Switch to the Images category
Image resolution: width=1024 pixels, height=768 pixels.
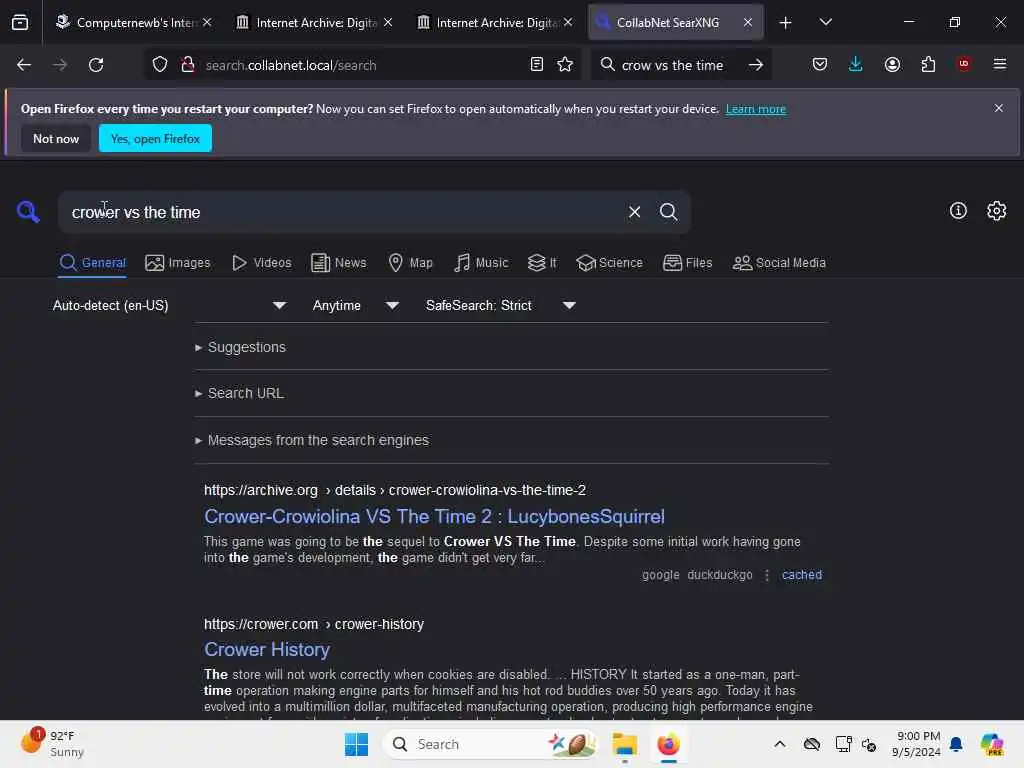click(x=178, y=263)
